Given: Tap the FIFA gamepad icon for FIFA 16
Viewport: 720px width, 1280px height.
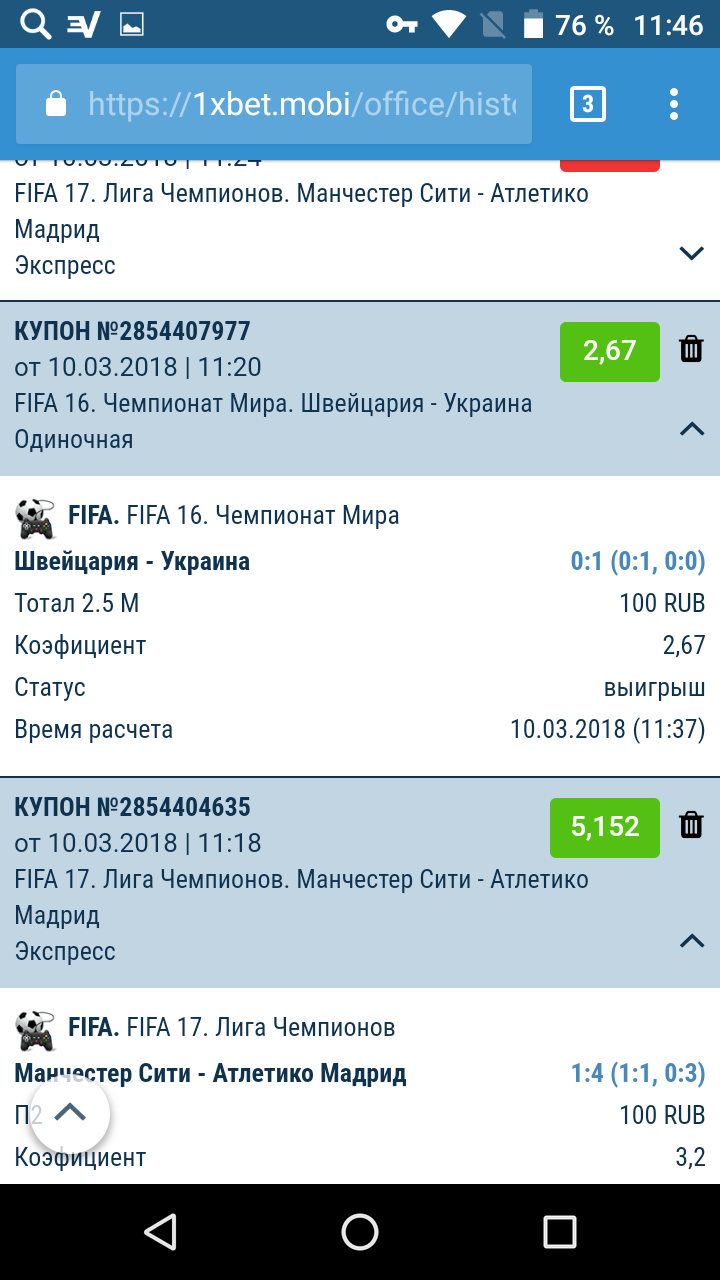Looking at the screenshot, I should [x=36, y=517].
